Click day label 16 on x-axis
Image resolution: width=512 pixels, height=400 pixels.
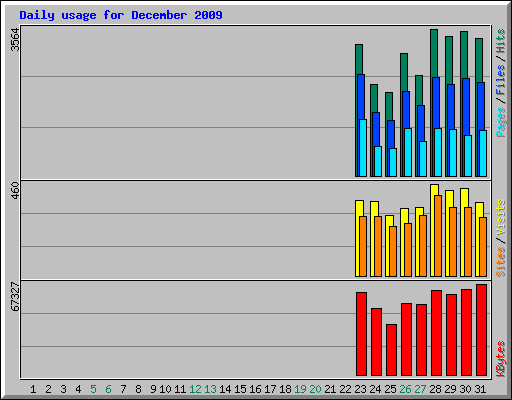tap(255, 389)
